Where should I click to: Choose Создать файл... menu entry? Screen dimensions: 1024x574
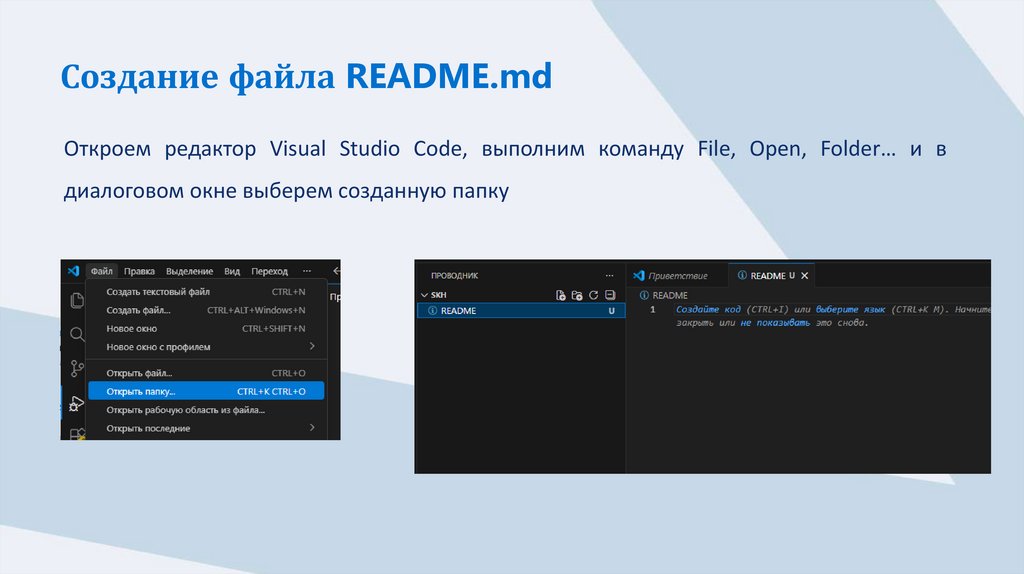(x=206, y=310)
